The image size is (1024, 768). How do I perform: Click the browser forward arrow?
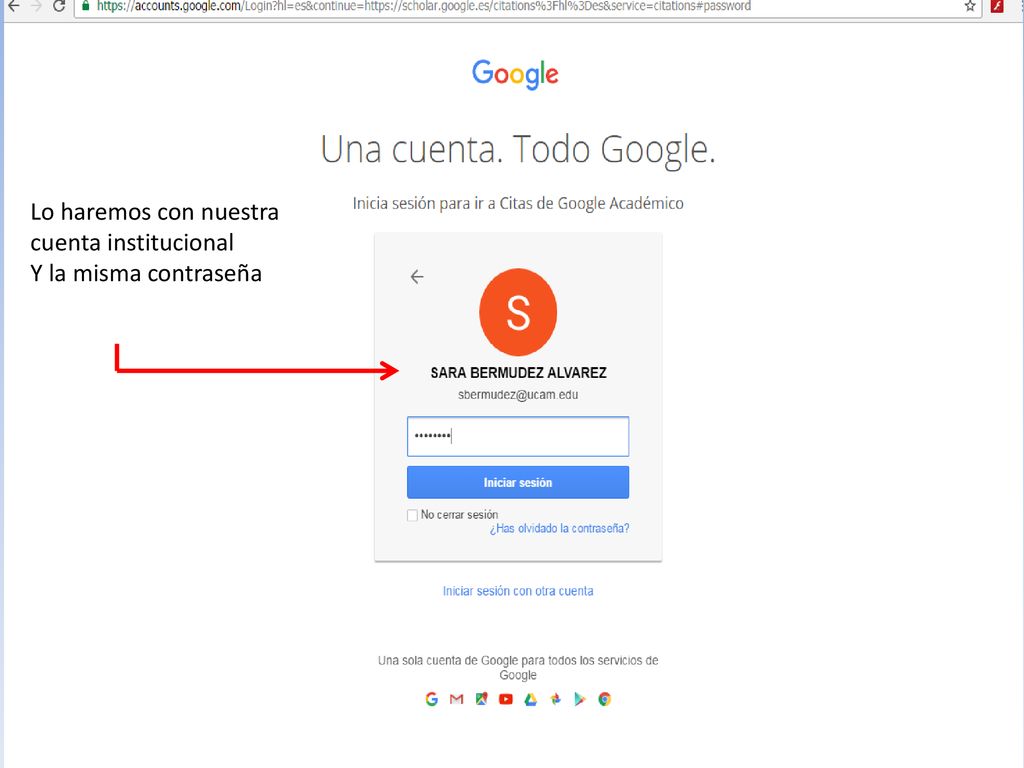tap(36, 7)
